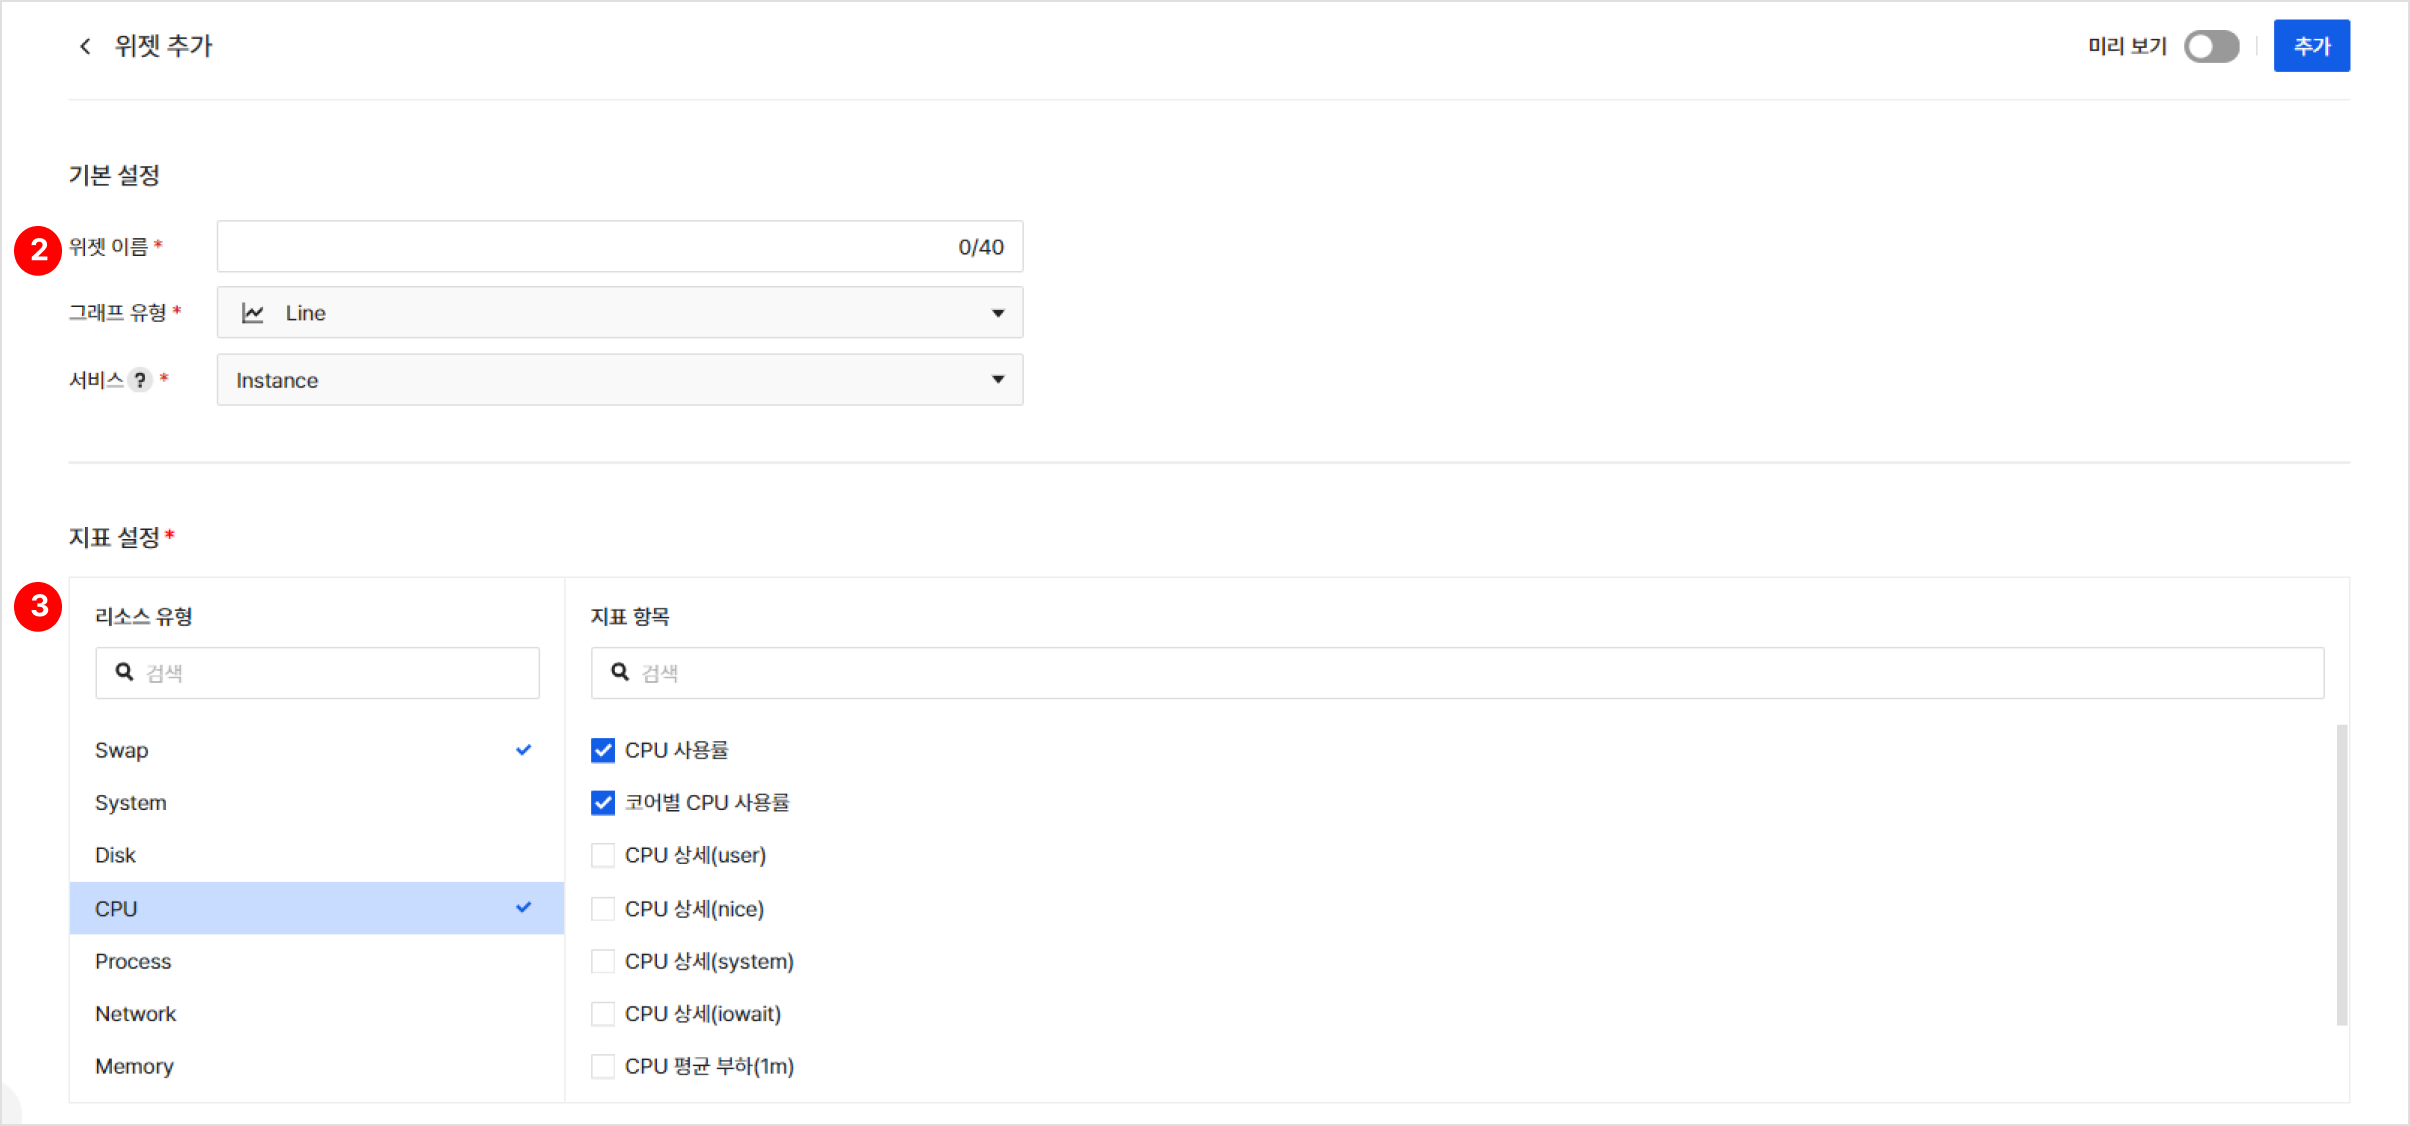Click the question mark help icon beside 서비스
Viewport: 2410px width, 1126px height.
pos(140,380)
